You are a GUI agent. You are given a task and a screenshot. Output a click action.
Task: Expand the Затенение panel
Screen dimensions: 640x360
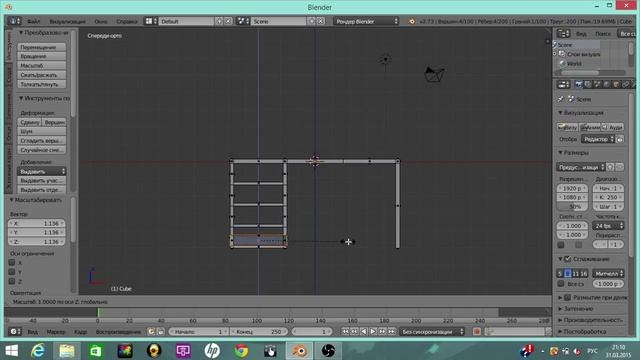560,309
